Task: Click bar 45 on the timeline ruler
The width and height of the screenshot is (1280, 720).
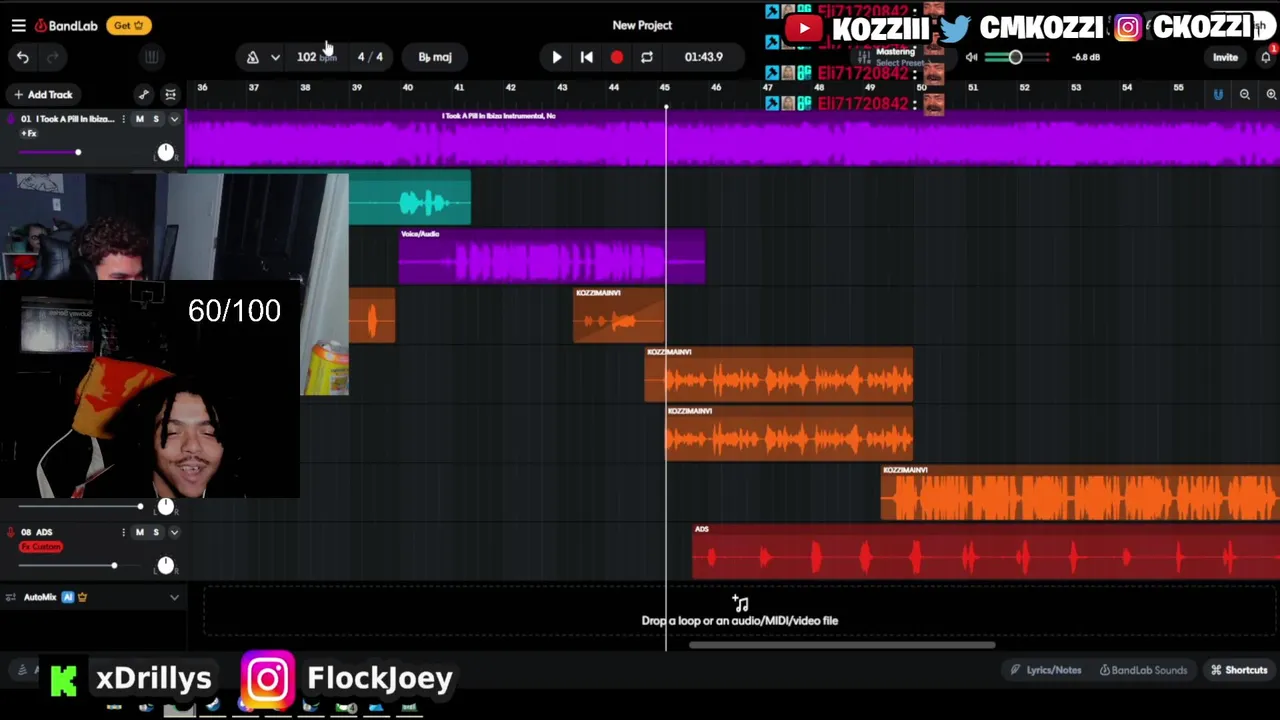Action: pyautogui.click(x=665, y=88)
